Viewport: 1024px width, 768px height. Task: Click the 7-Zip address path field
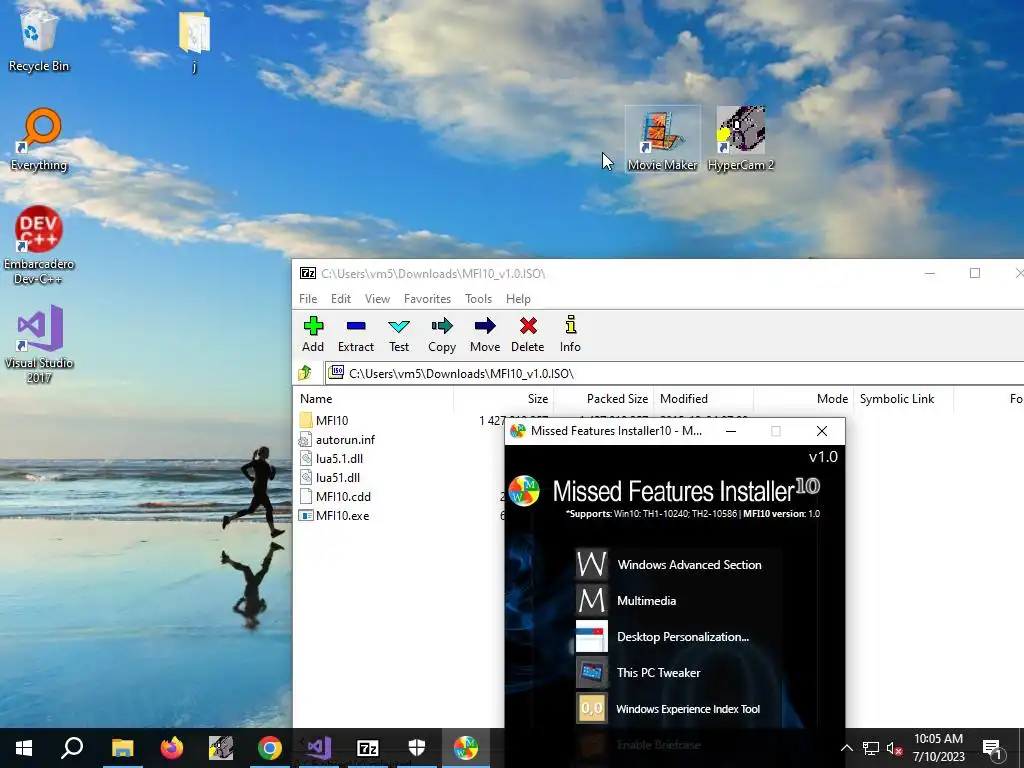click(x=675, y=374)
